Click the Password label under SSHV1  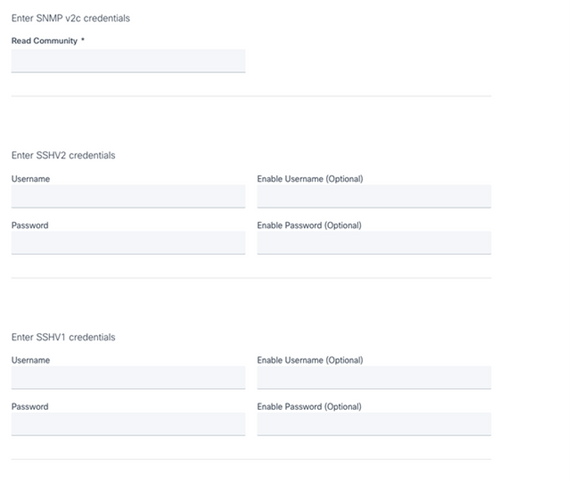[x=30, y=406]
